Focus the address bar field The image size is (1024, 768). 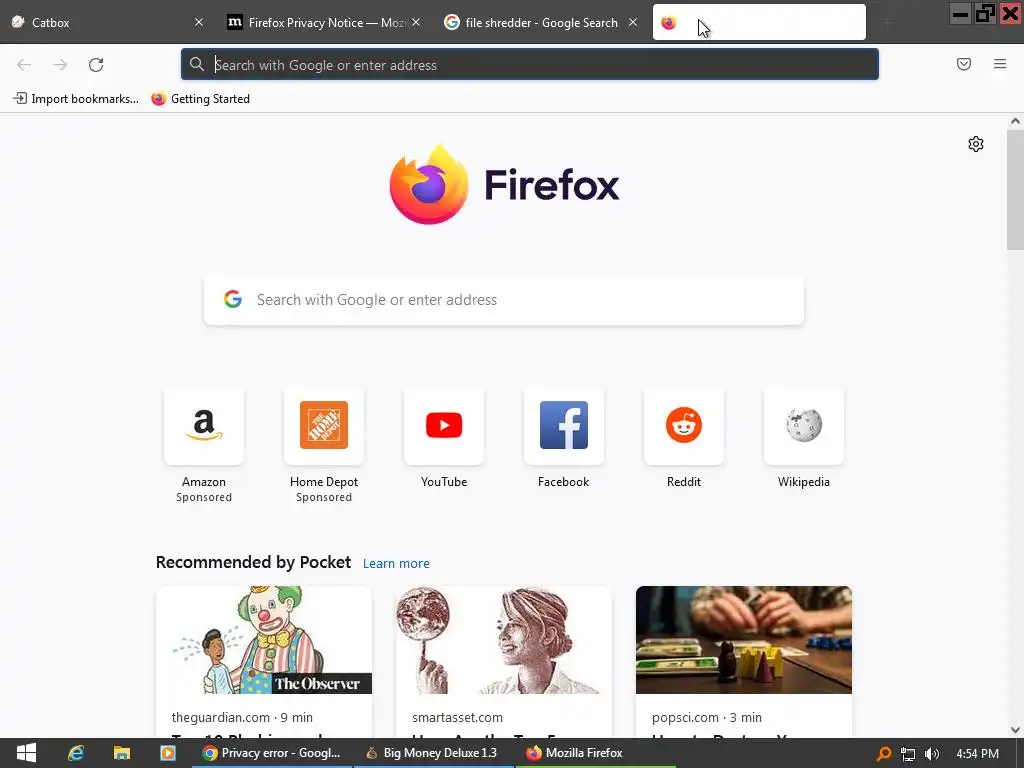530,64
